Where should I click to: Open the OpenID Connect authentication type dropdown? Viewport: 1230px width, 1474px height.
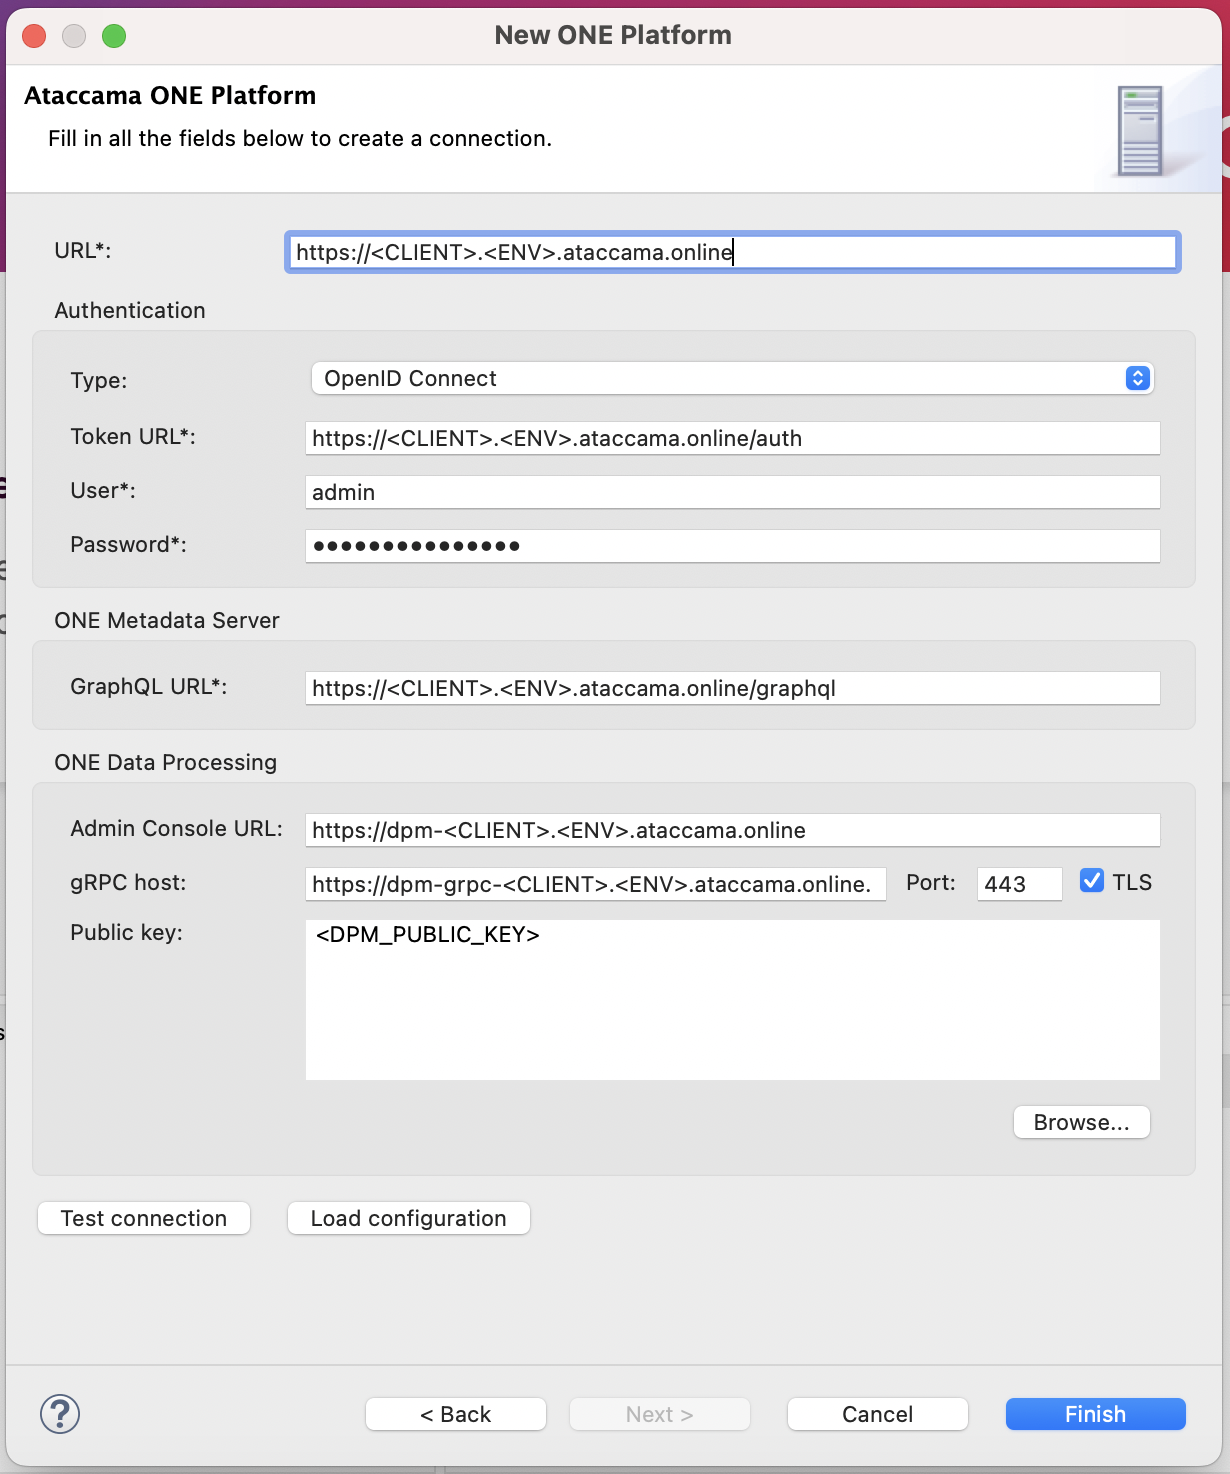(x=732, y=378)
